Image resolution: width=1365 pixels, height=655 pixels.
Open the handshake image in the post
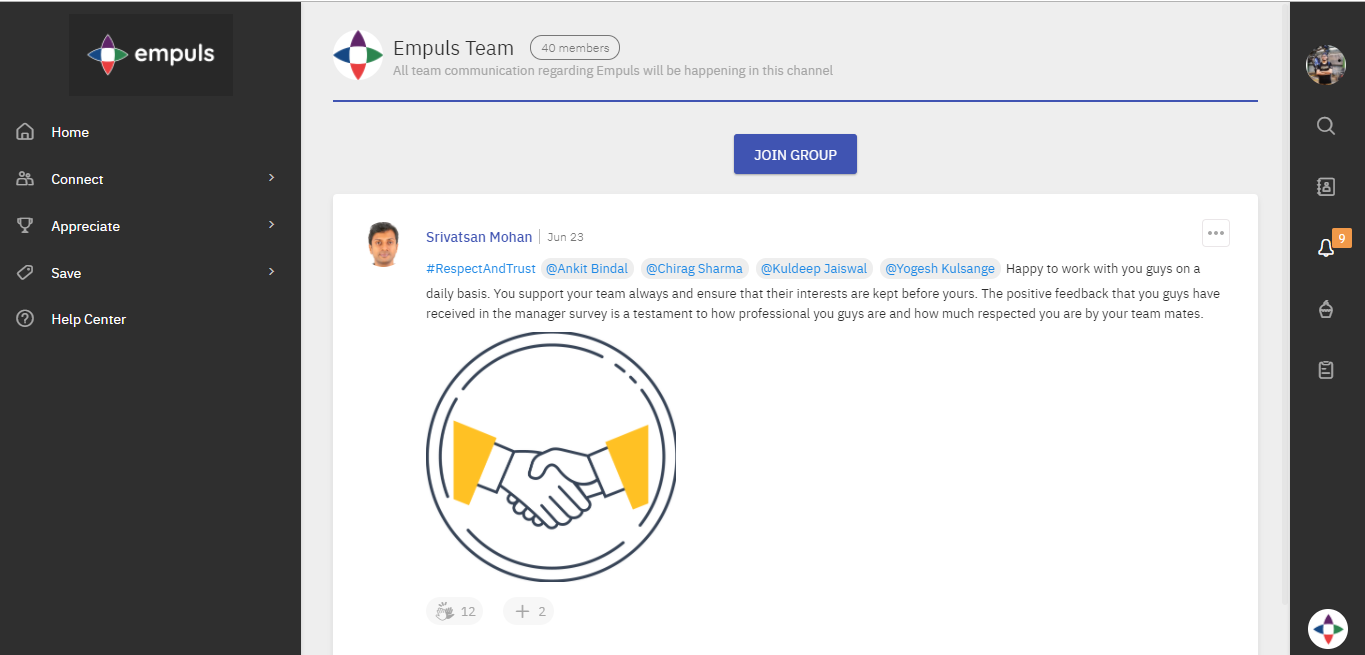pyautogui.click(x=551, y=457)
